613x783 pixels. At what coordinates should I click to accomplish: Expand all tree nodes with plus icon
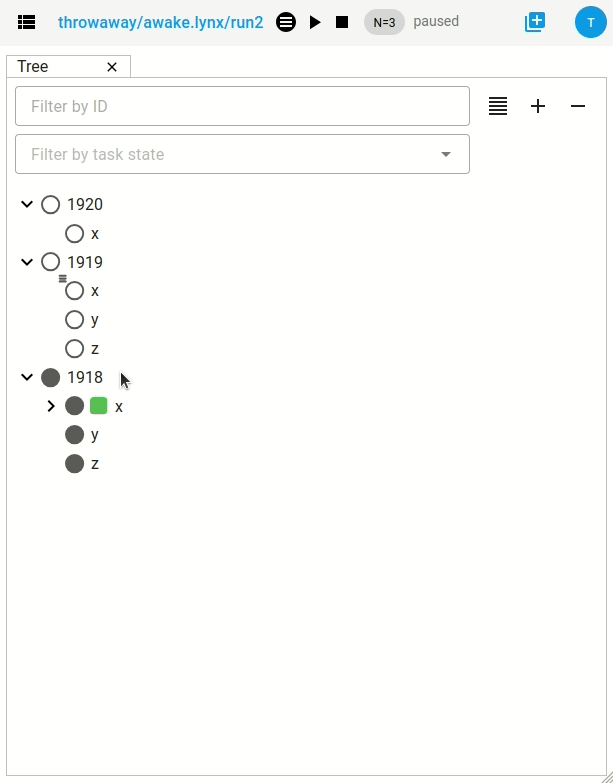pyautogui.click(x=538, y=106)
